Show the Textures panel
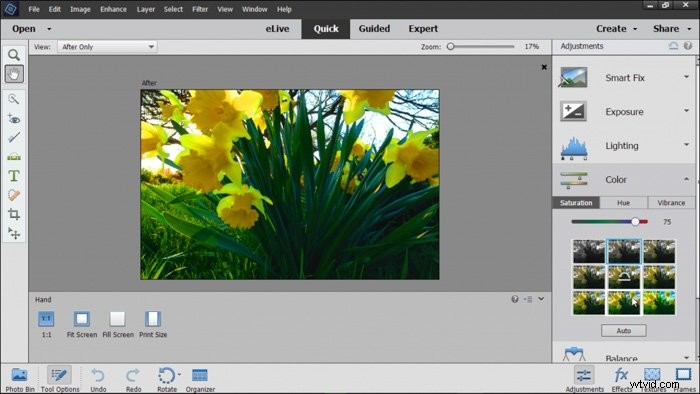 653,379
